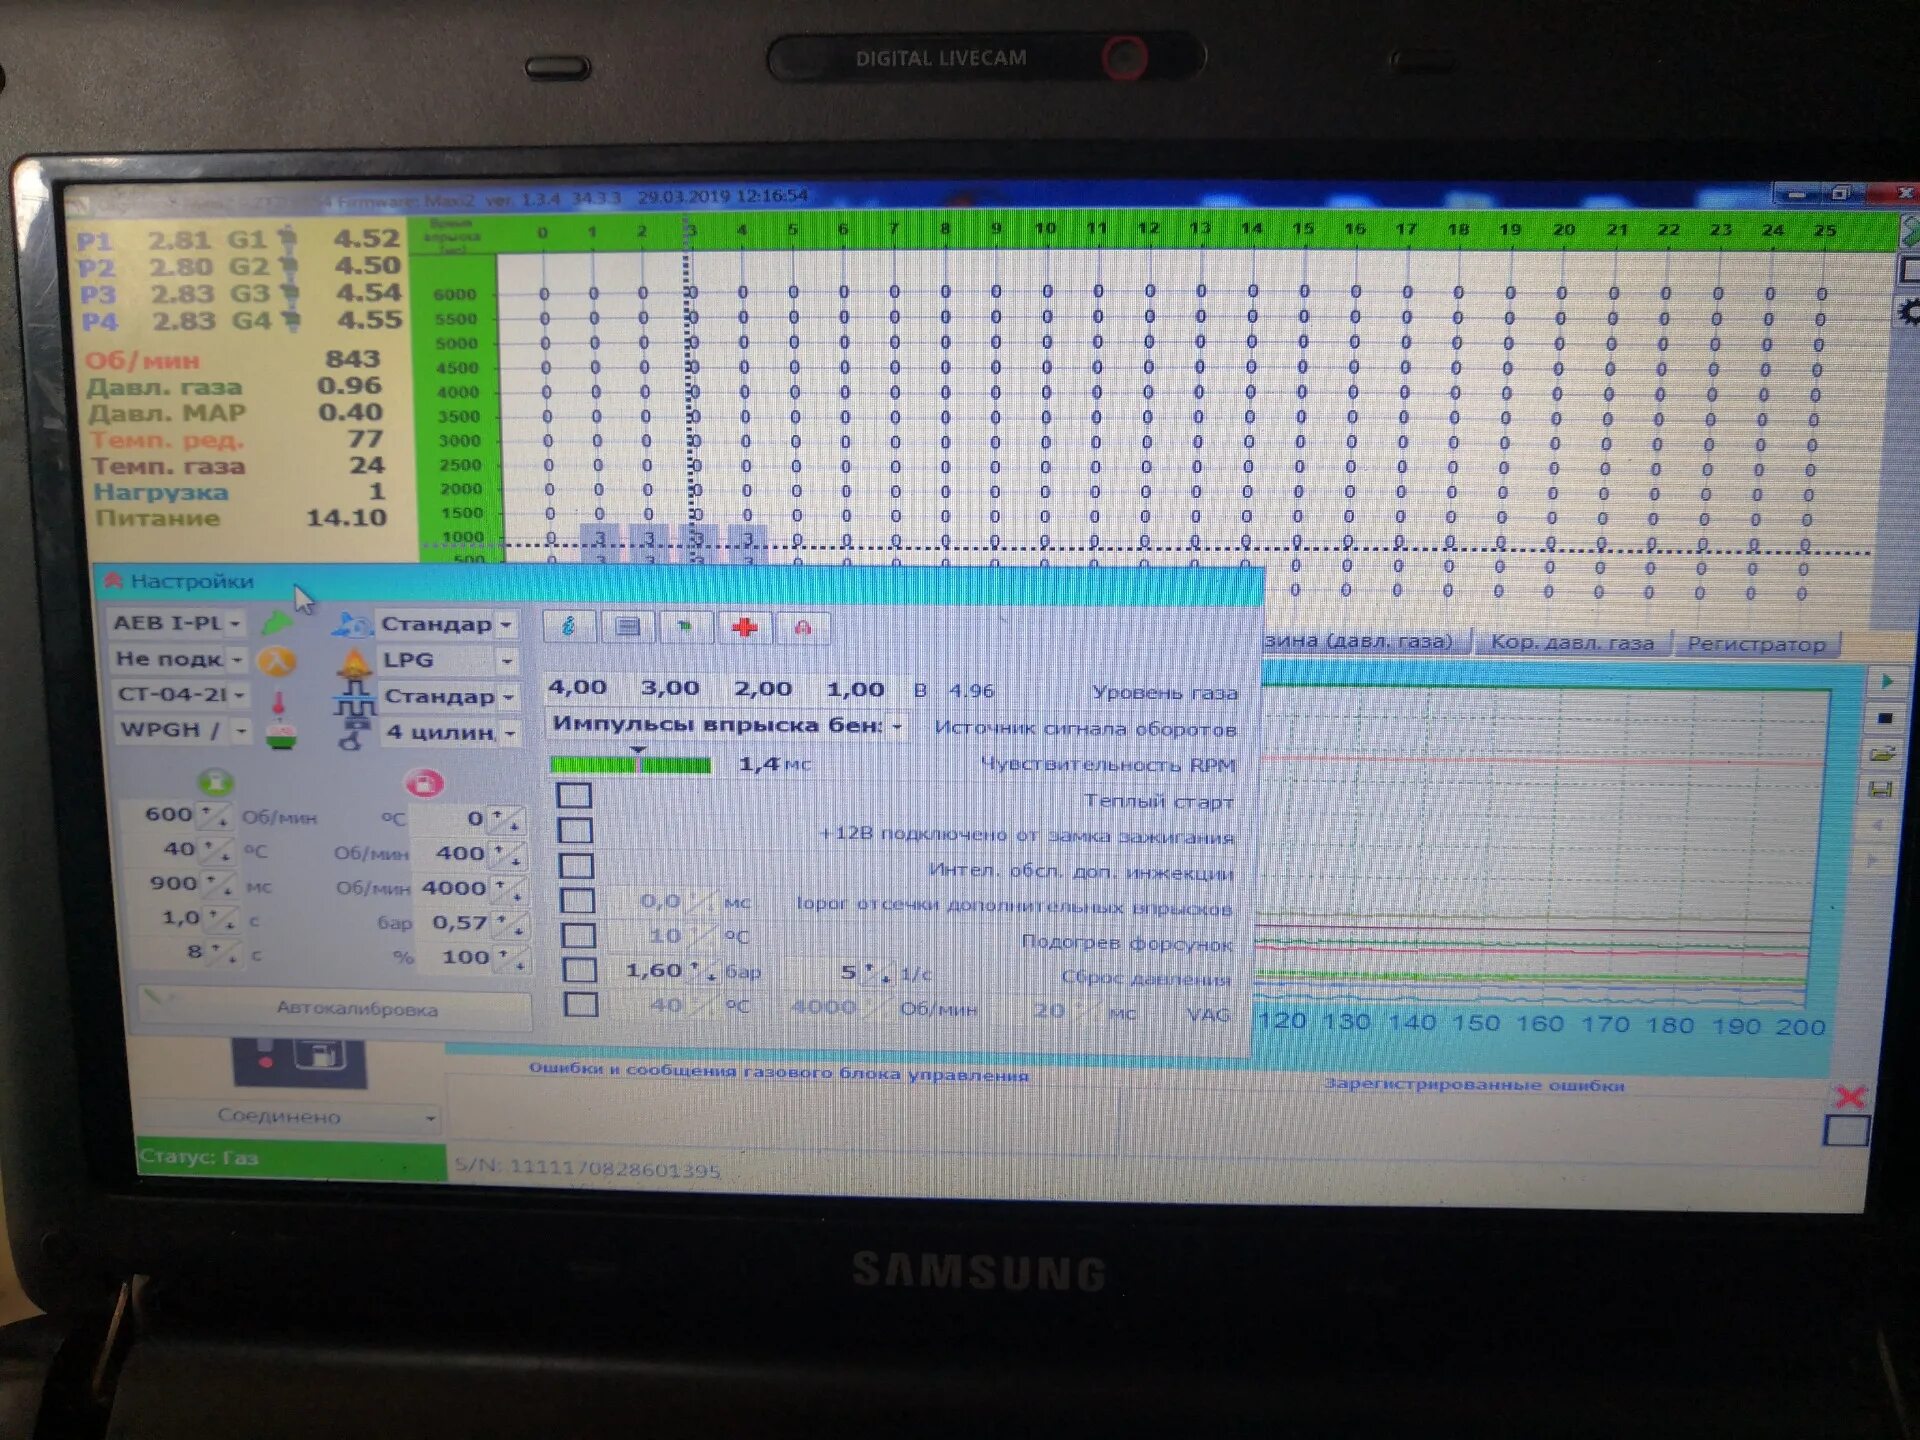
Task: Step the 900 мс value
Action: pos(221,884)
